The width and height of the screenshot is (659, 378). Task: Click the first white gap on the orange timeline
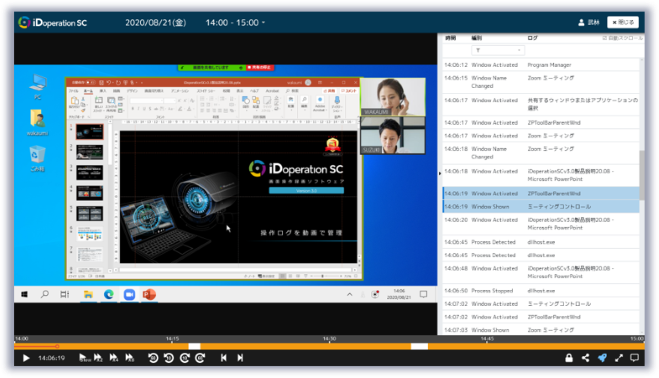pyautogui.click(x=194, y=346)
